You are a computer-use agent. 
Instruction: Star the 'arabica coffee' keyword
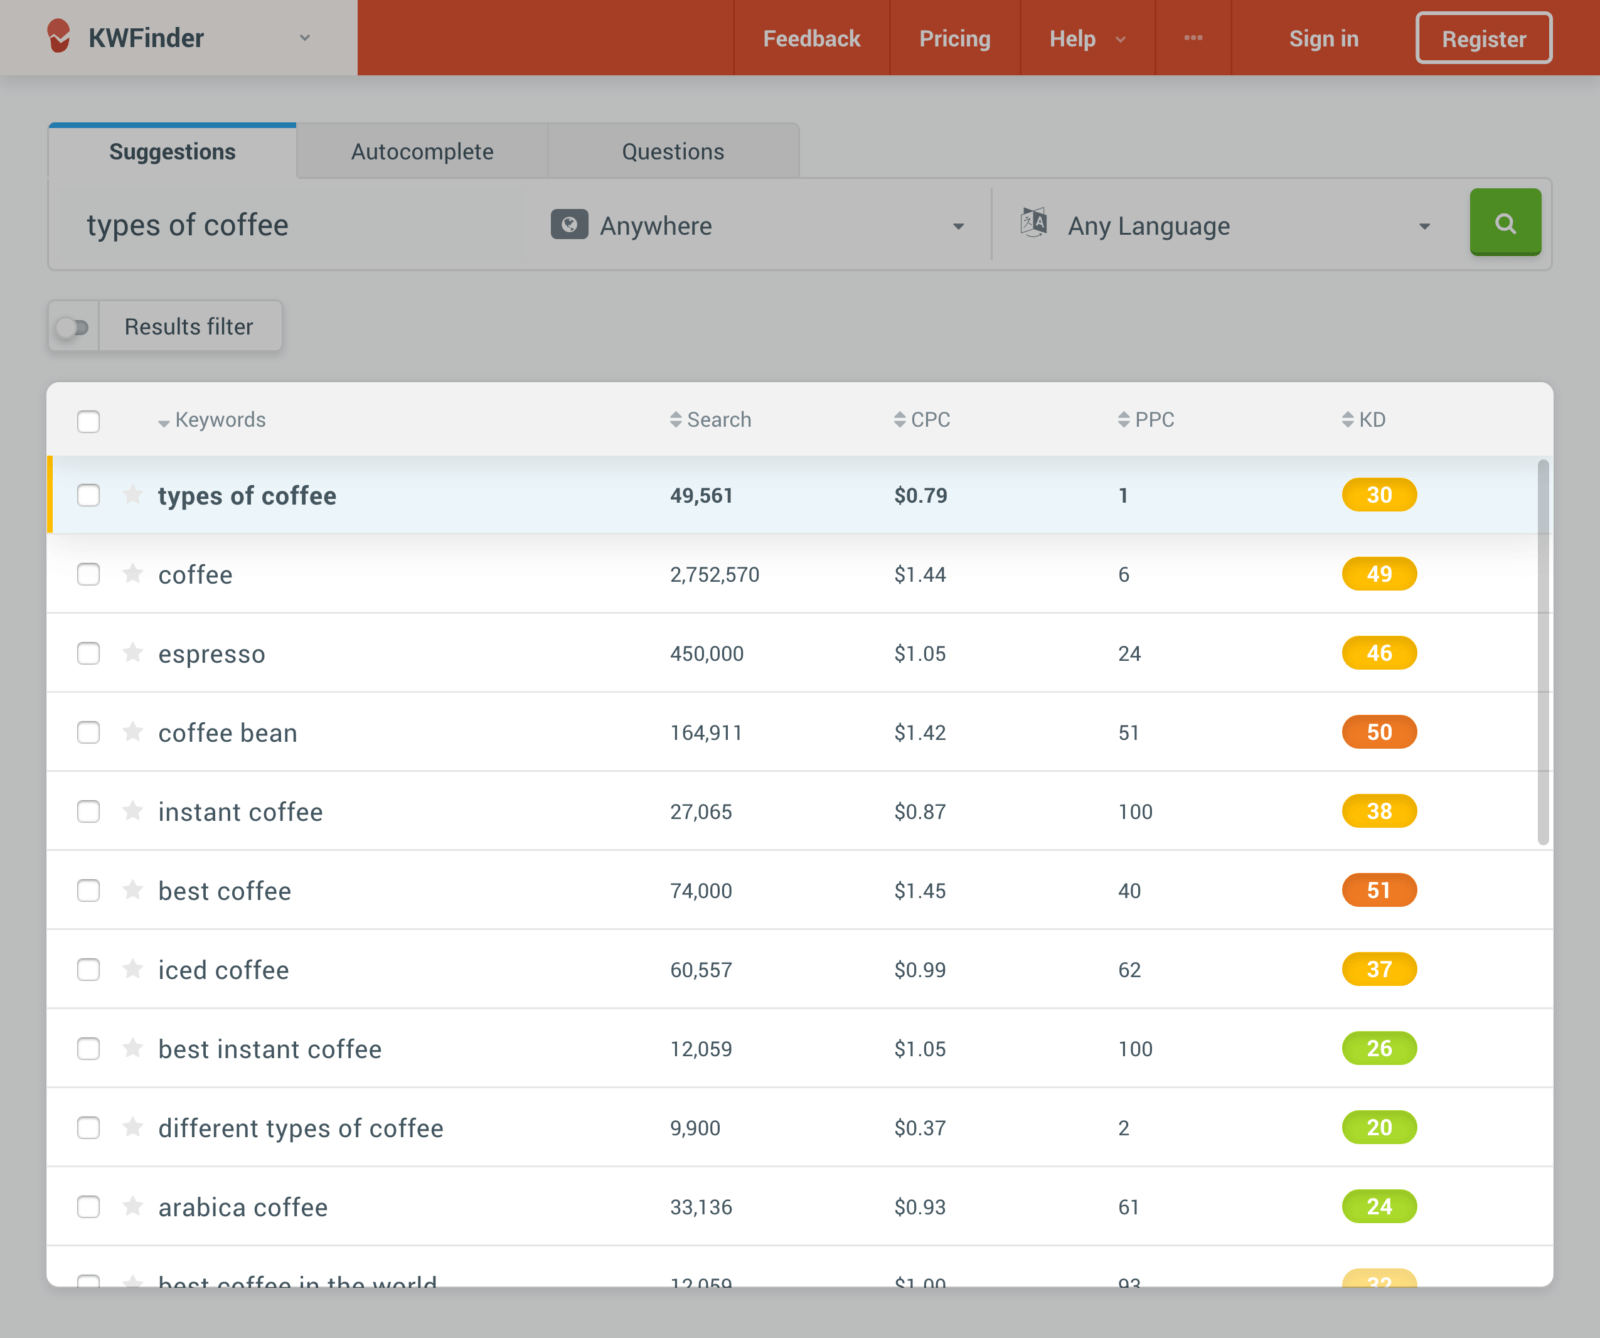(132, 1206)
